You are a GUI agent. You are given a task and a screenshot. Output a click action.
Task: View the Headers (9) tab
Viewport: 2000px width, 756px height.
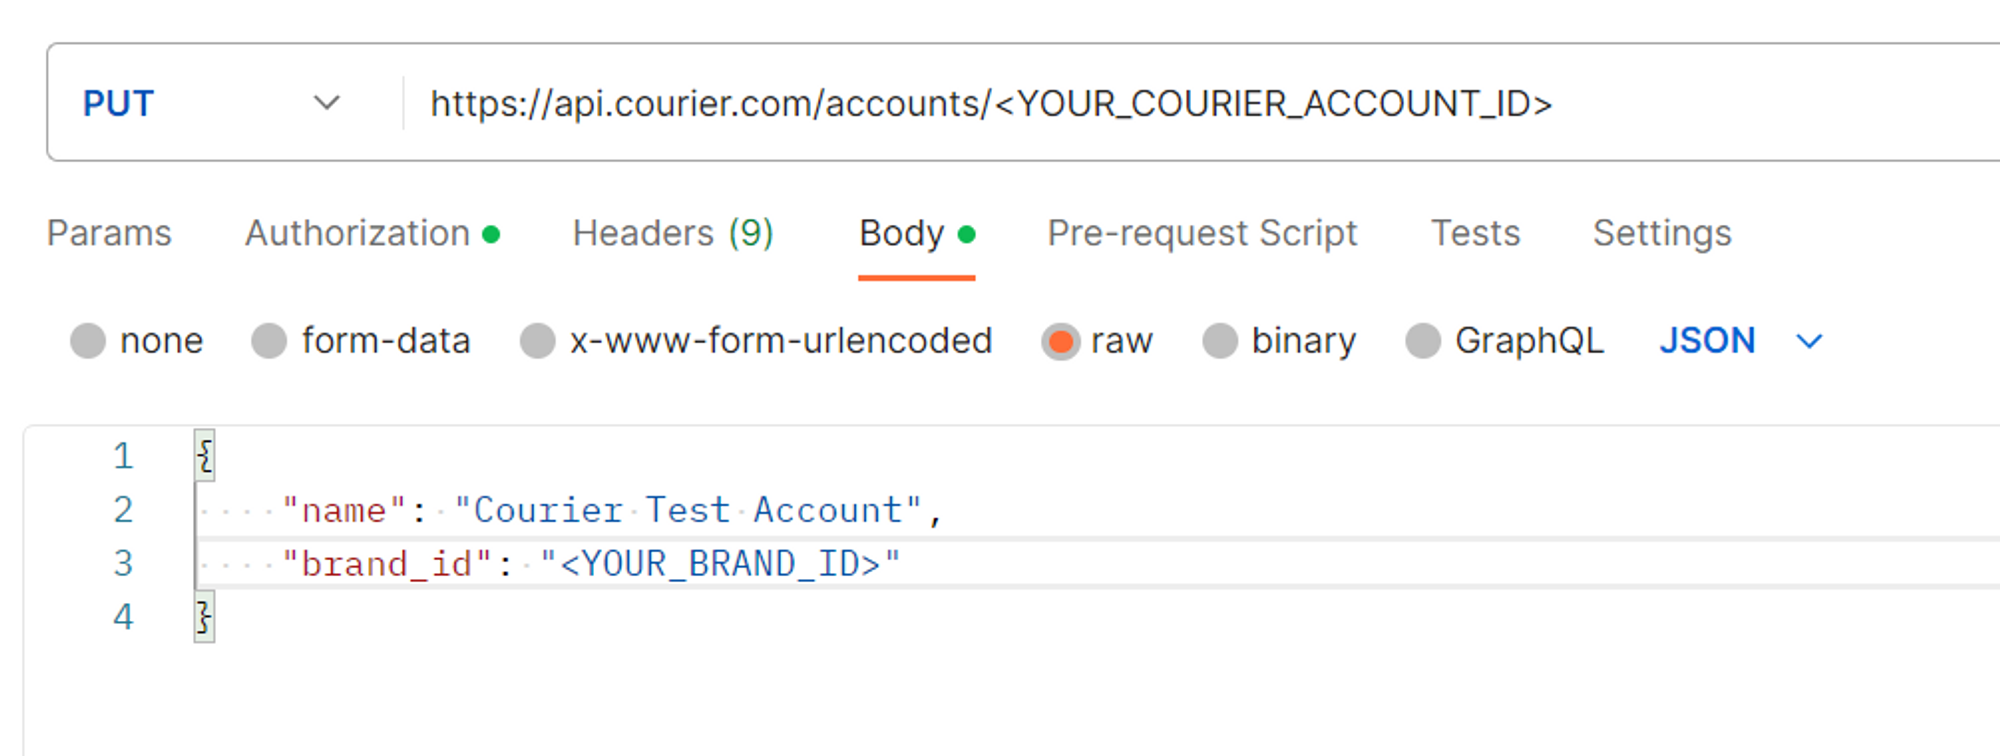672,233
